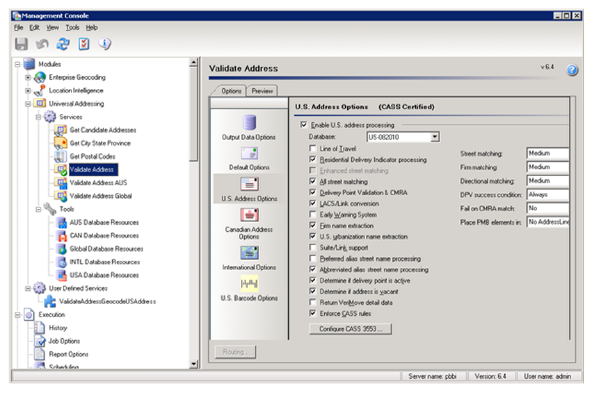Expand the Location Intelligence node
The width and height of the screenshot is (593, 396).
pyautogui.click(x=28, y=91)
